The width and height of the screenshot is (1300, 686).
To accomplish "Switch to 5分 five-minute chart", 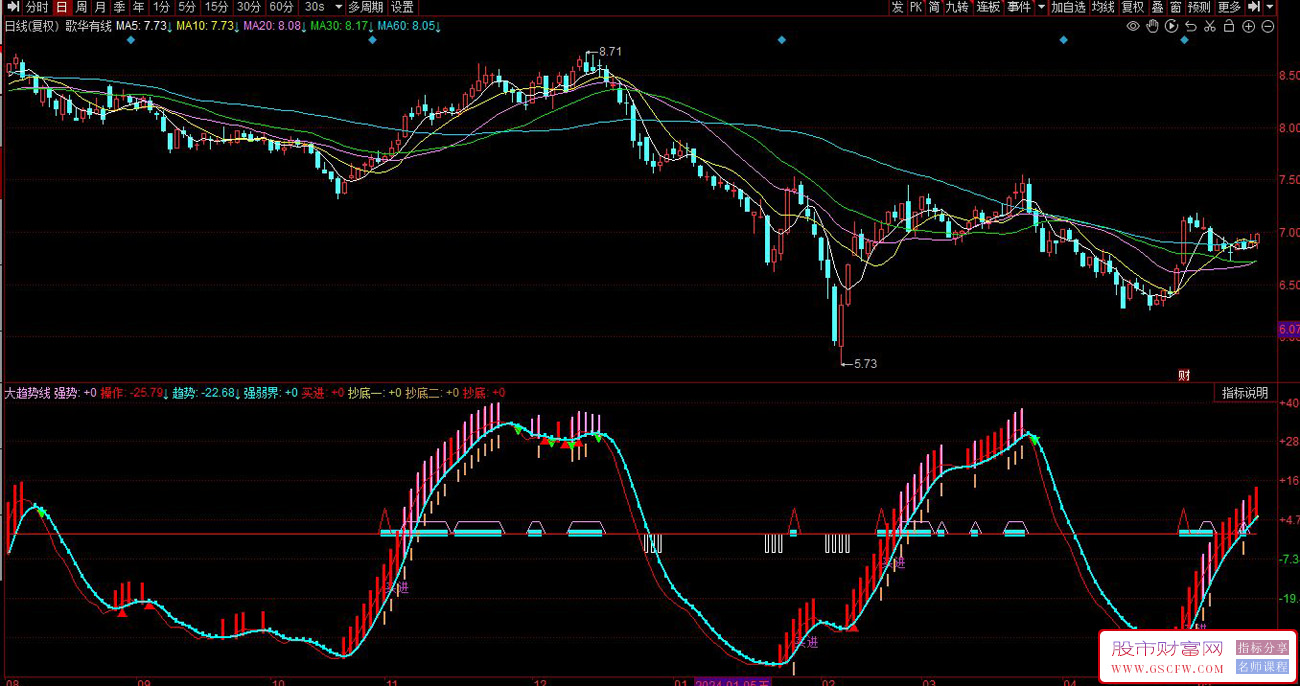I will click(187, 7).
